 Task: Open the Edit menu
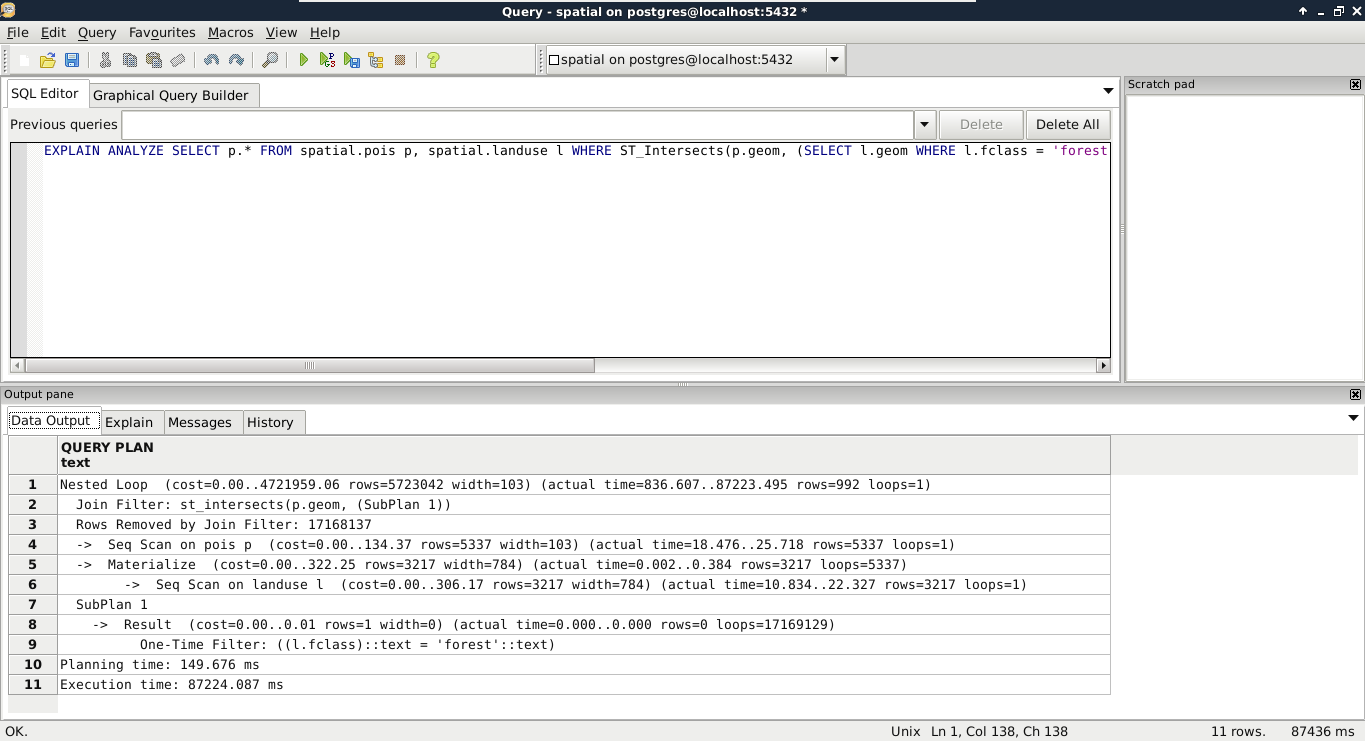[53, 32]
